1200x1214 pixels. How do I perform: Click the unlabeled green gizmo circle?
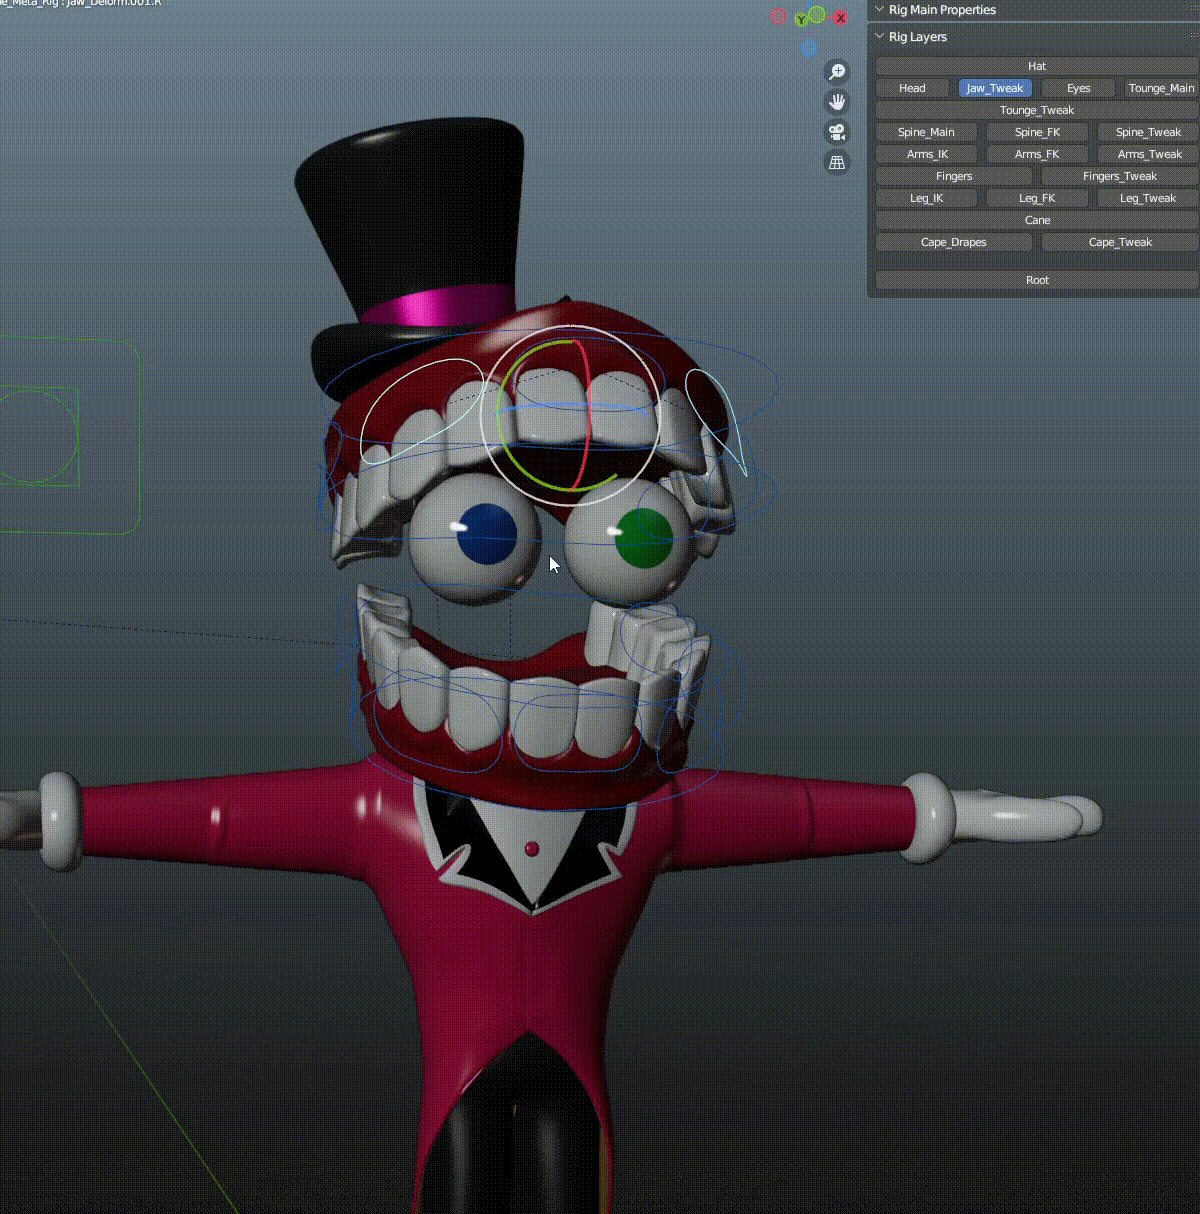pos(817,14)
